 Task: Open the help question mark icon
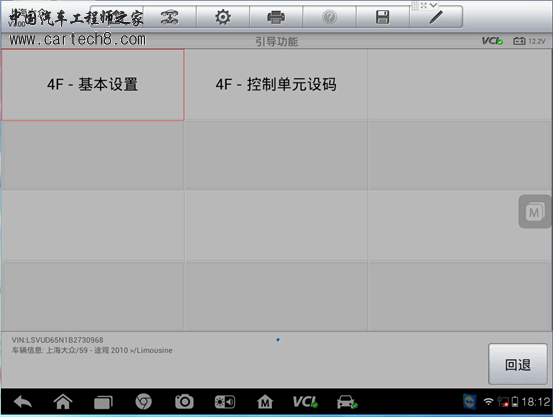[x=329, y=17]
